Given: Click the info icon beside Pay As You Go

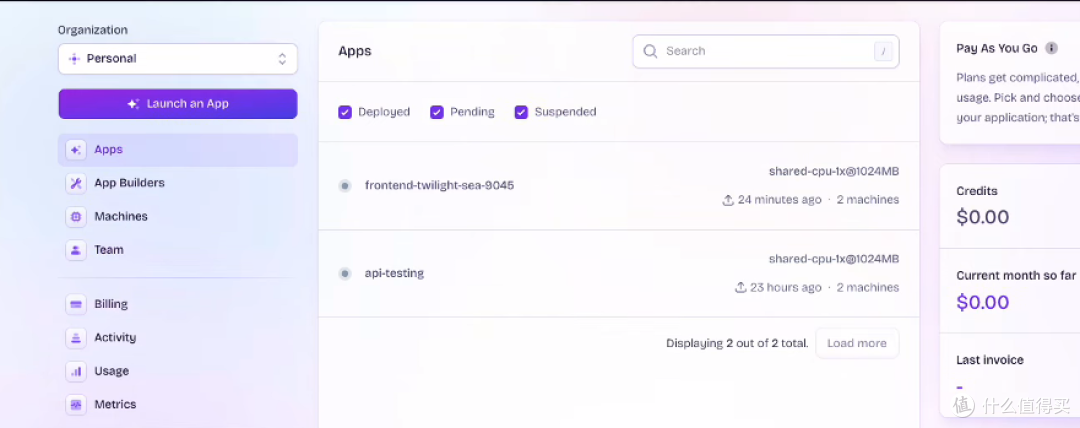Looking at the screenshot, I should tap(1051, 48).
